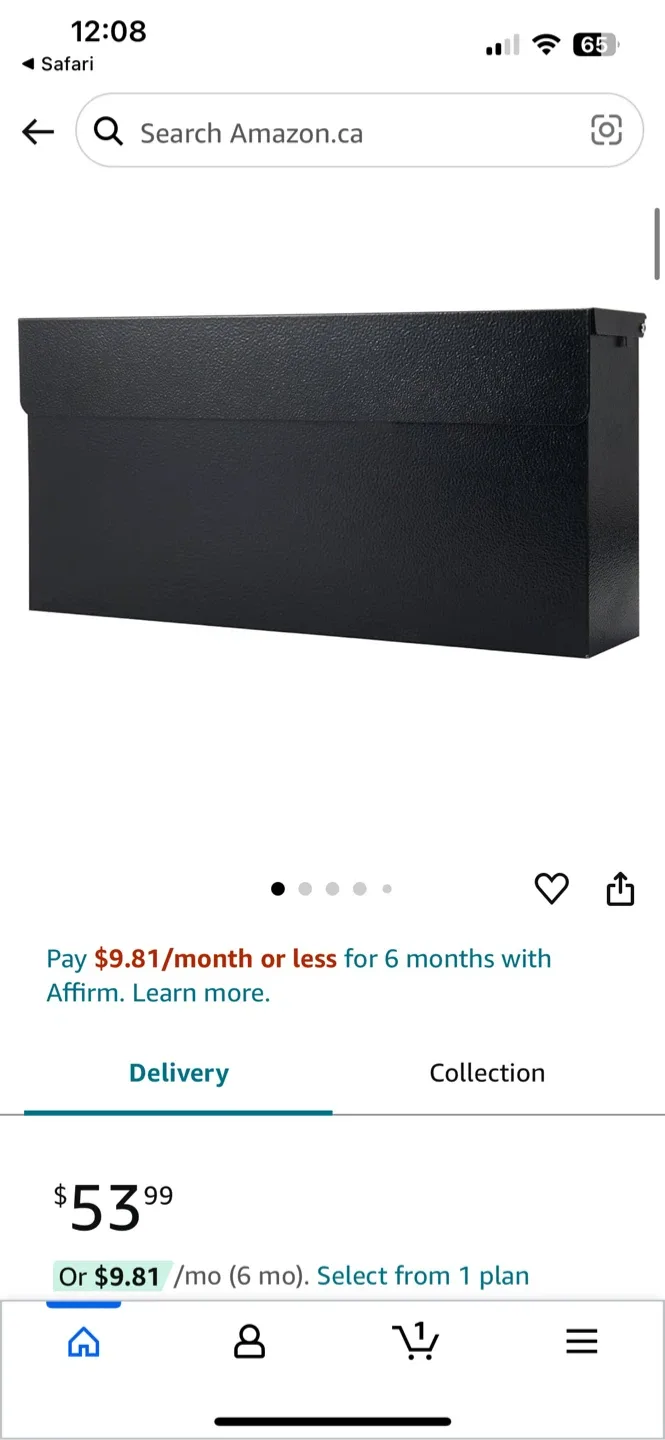Screen dimensions: 665x1440
Task: Switch to the Delivery tab
Action: 178,1074
